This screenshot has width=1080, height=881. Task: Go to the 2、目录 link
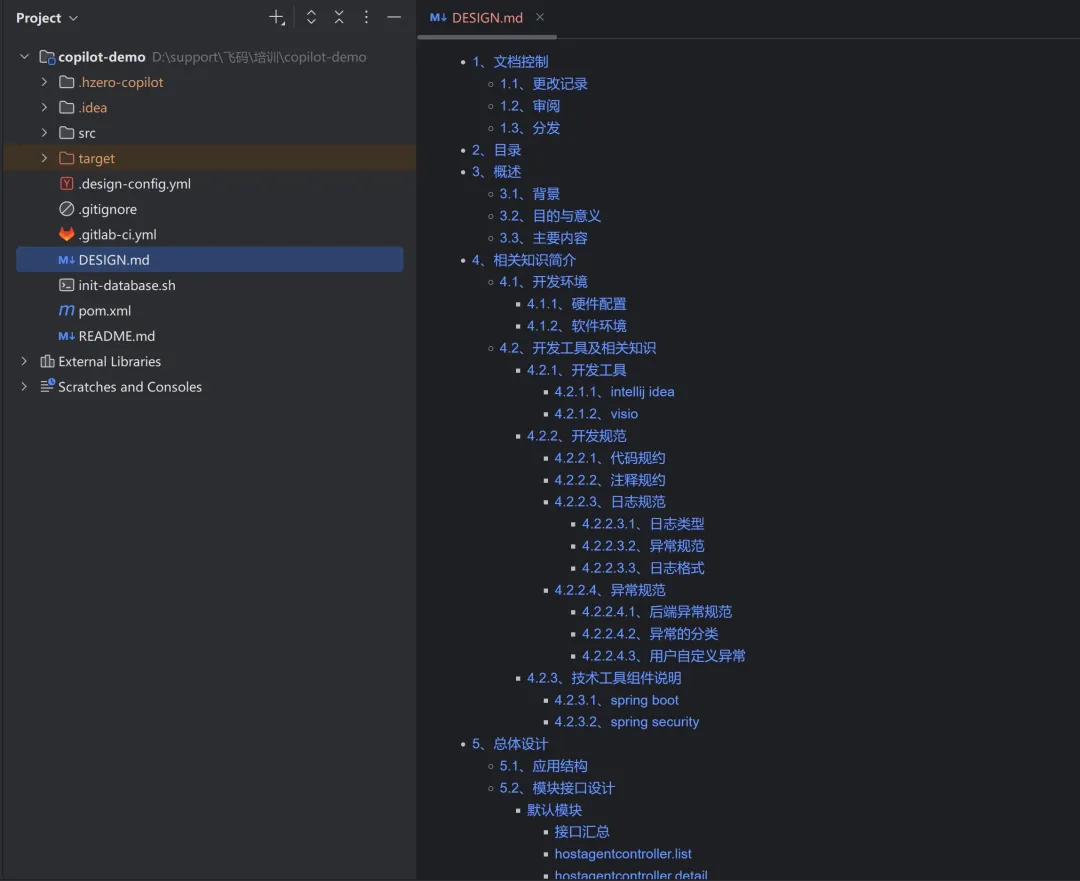click(497, 150)
